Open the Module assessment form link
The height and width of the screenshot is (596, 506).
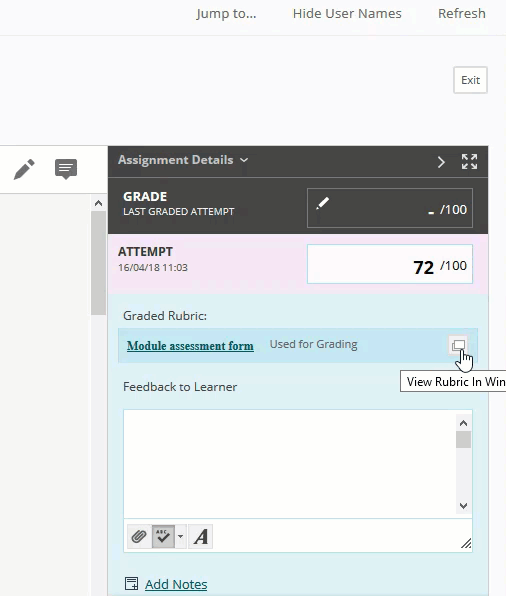pyautogui.click(x=190, y=346)
